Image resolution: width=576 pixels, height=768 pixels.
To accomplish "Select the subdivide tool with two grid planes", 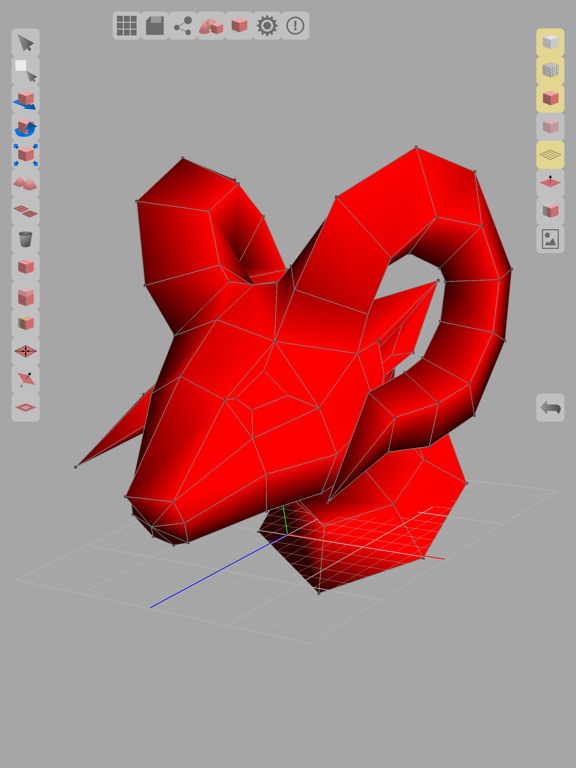I will (x=25, y=211).
